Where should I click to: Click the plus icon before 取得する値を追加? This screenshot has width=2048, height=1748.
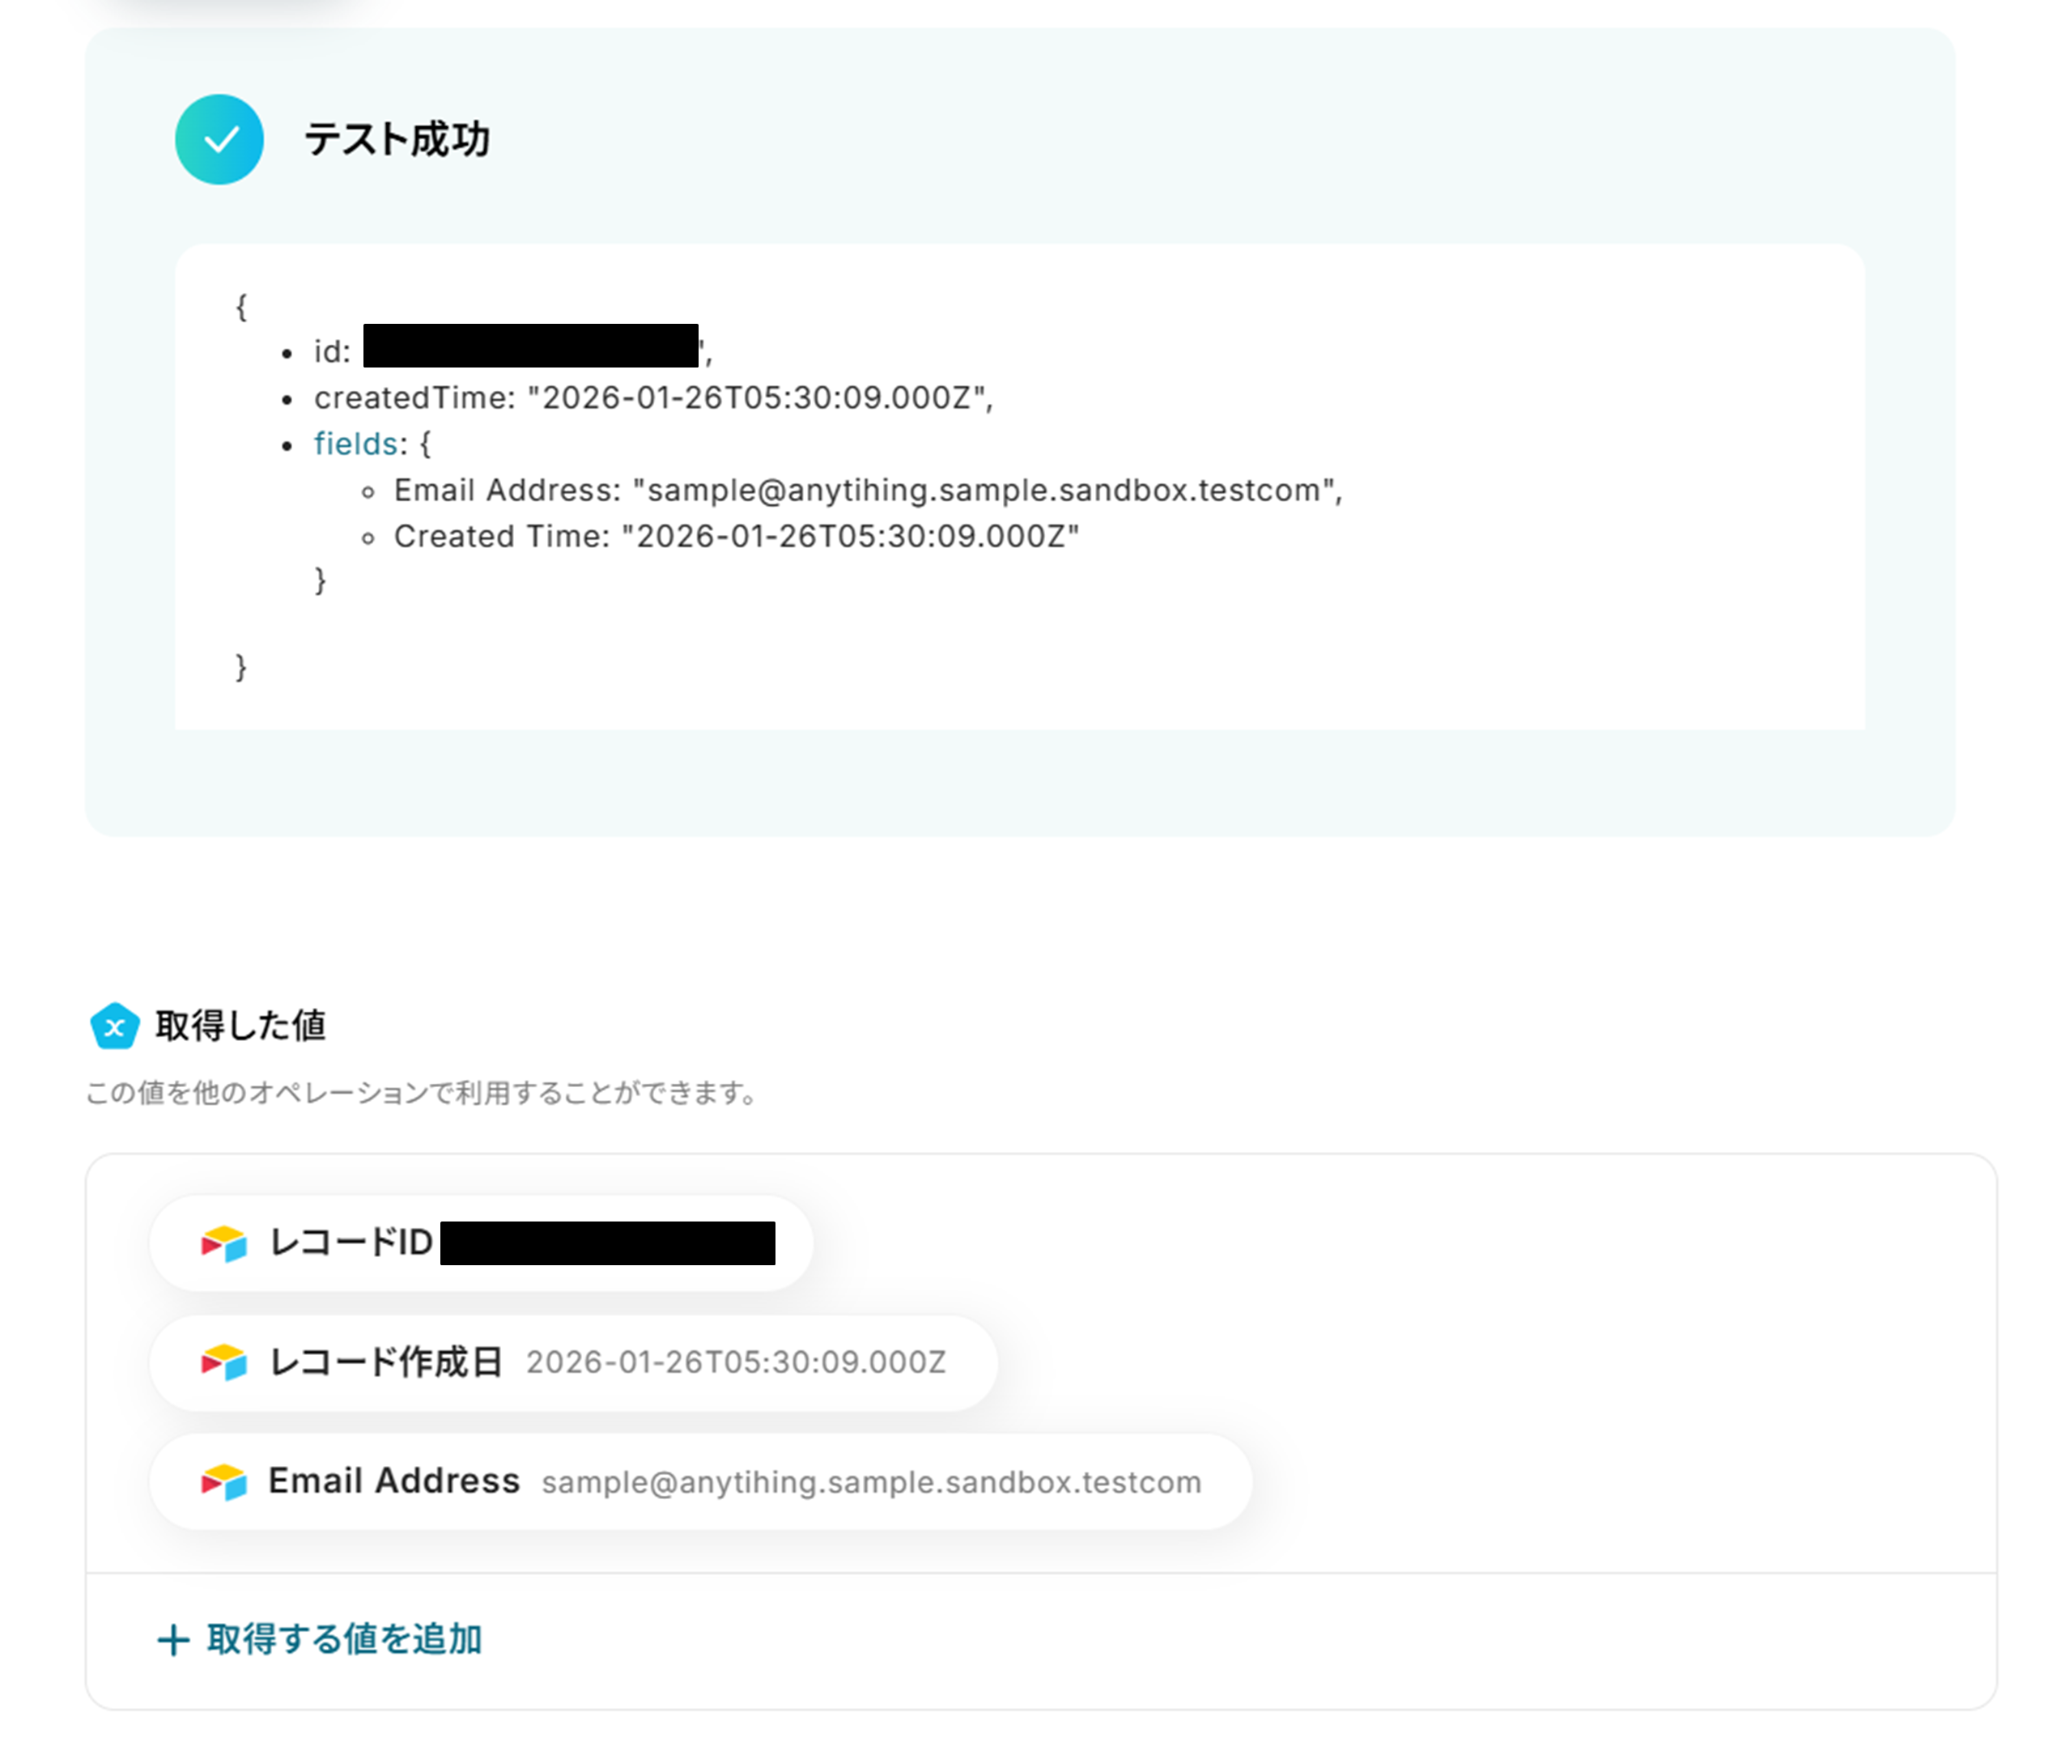tap(173, 1640)
